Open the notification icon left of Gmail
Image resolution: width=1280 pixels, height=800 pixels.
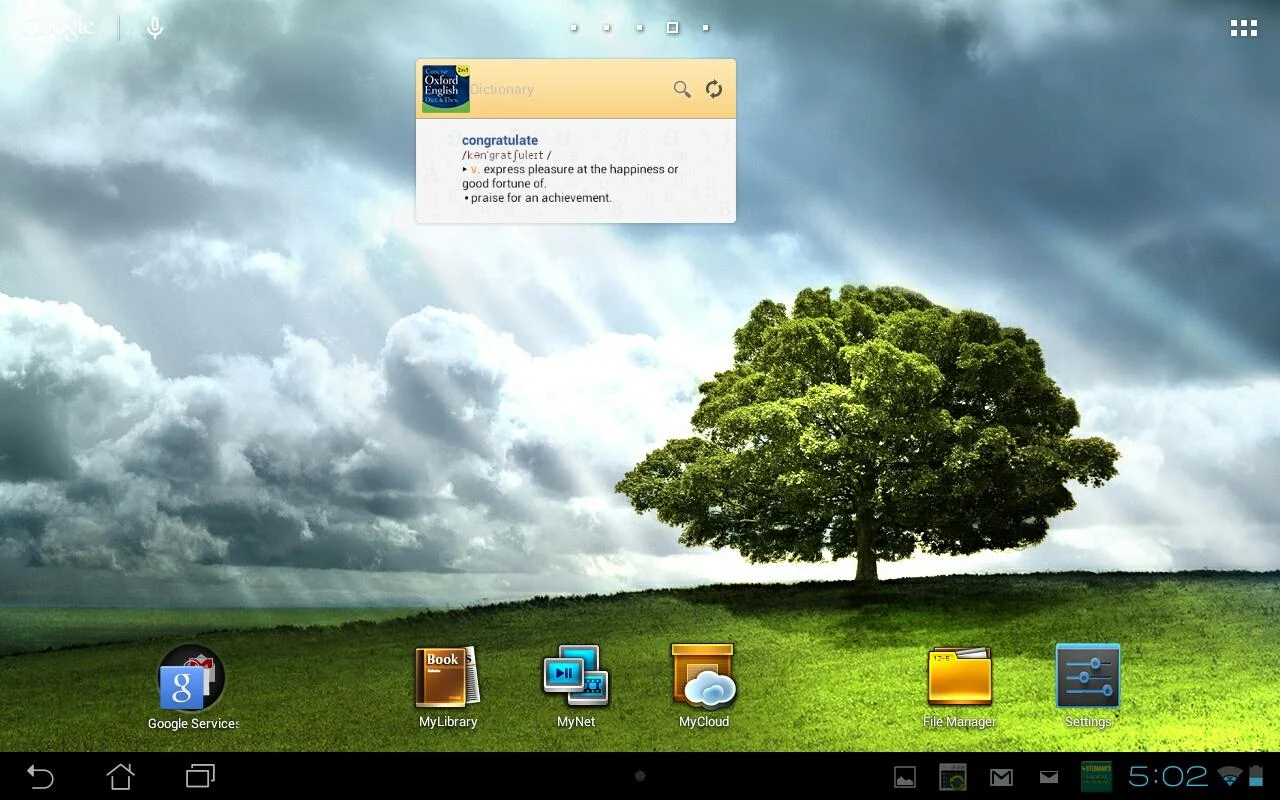click(953, 777)
